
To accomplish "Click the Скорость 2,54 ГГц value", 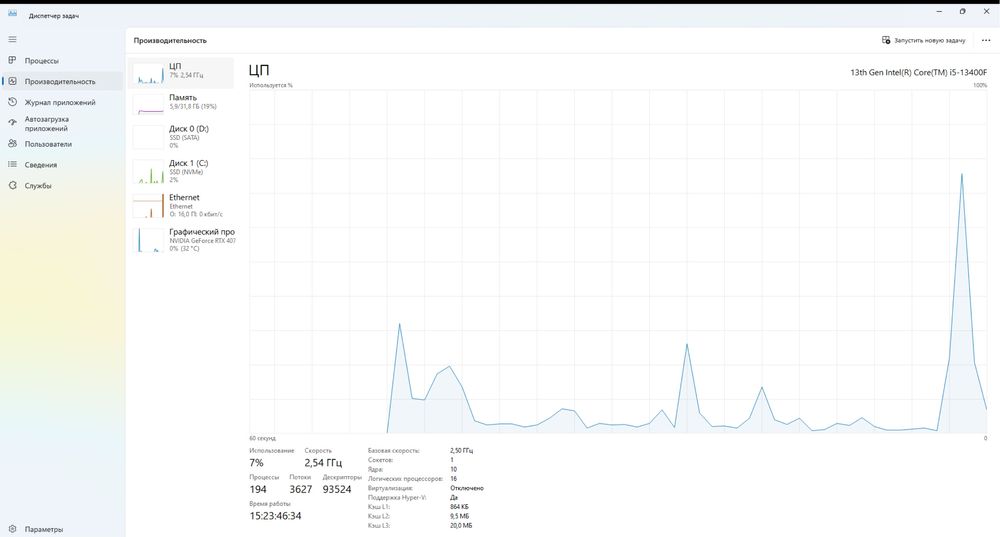I will tap(323, 463).
